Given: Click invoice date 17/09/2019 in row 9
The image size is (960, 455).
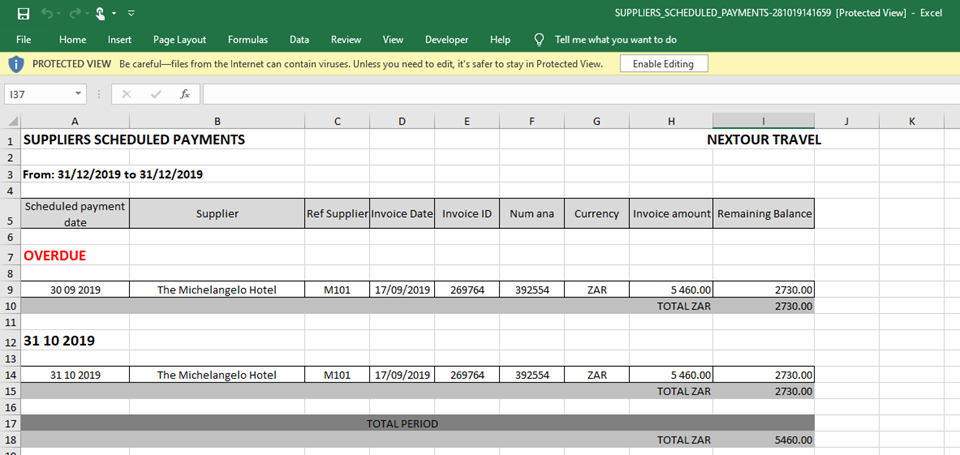Looking at the screenshot, I should click(x=402, y=290).
